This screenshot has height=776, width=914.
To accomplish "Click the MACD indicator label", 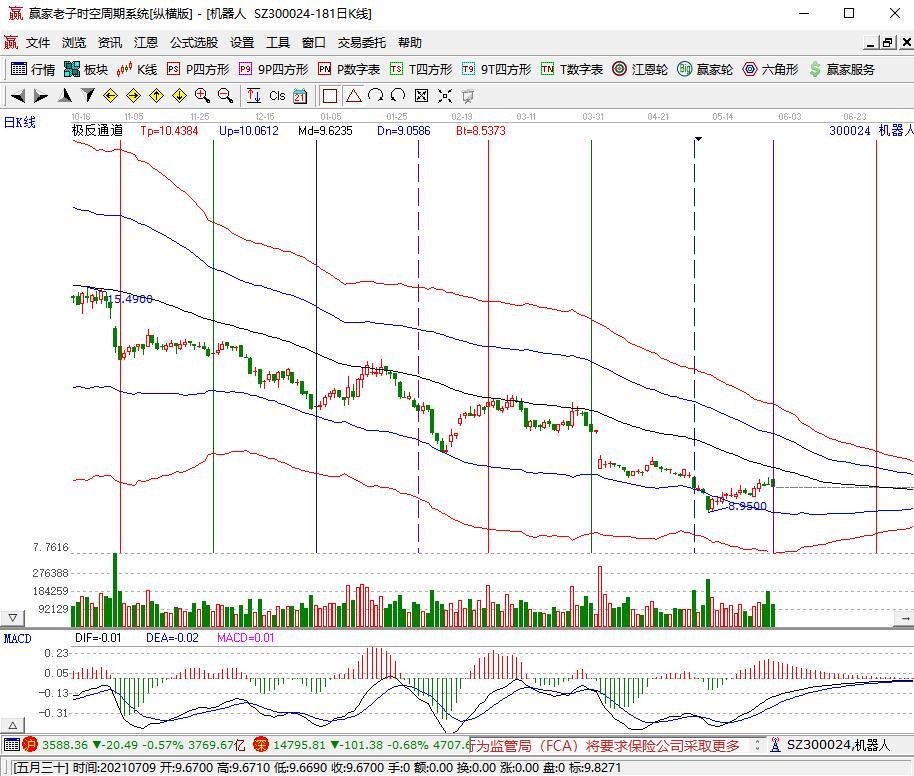I will point(17,638).
